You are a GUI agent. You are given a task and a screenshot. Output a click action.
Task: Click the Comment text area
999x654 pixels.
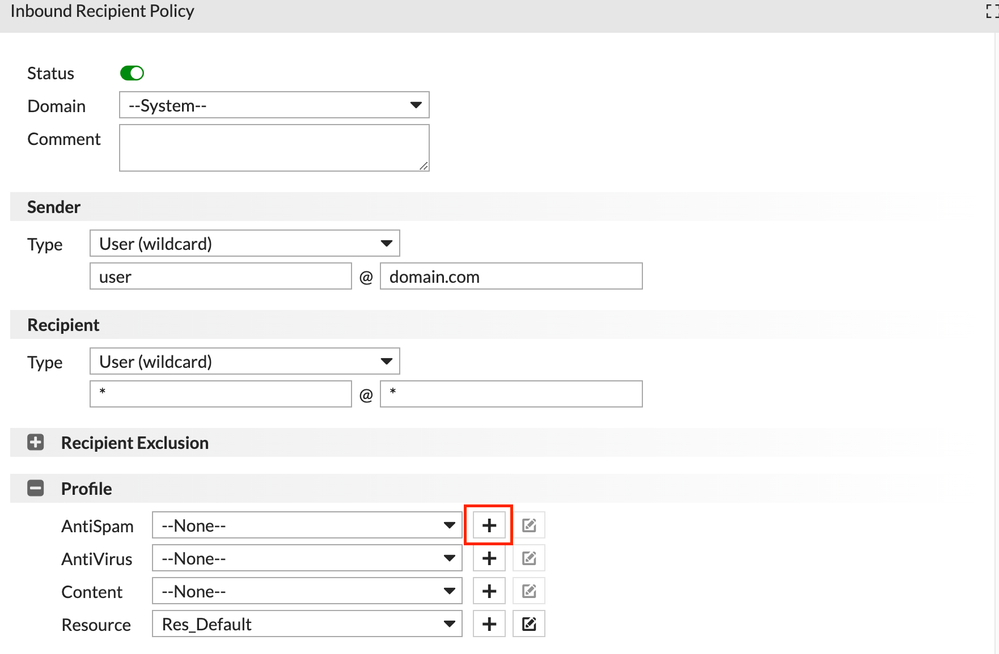pyautogui.click(x=274, y=147)
